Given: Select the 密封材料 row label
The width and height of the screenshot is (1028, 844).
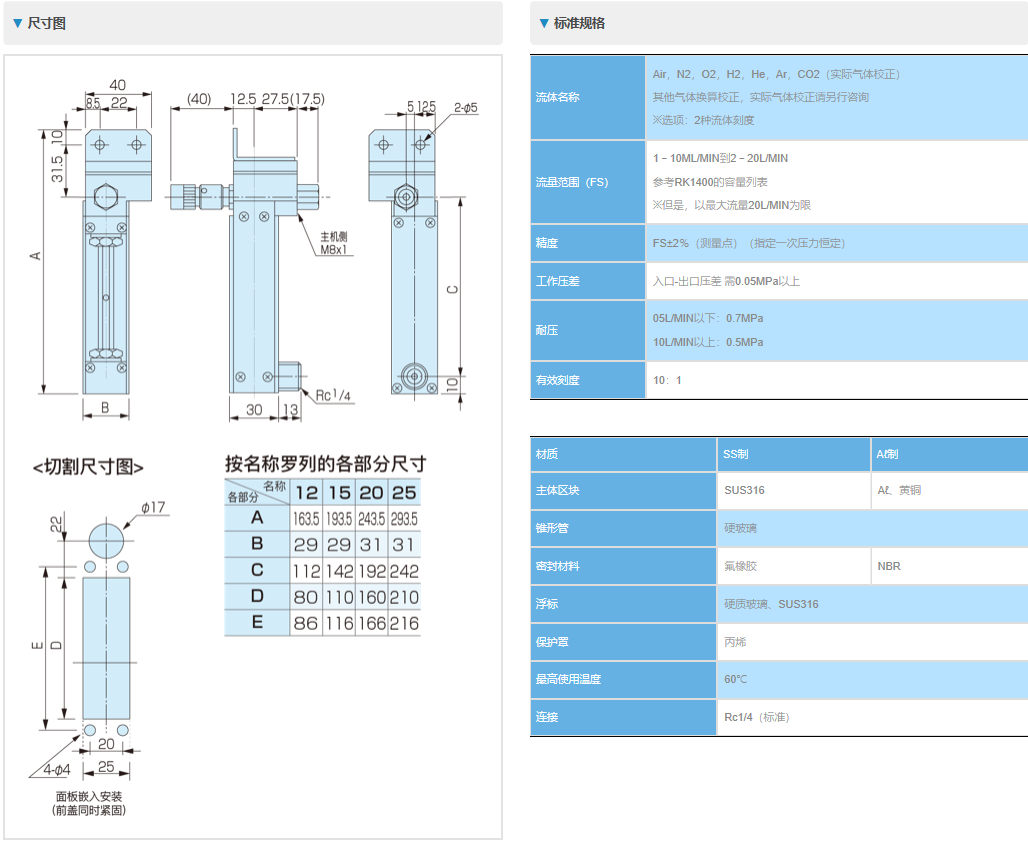Looking at the screenshot, I should [623, 567].
